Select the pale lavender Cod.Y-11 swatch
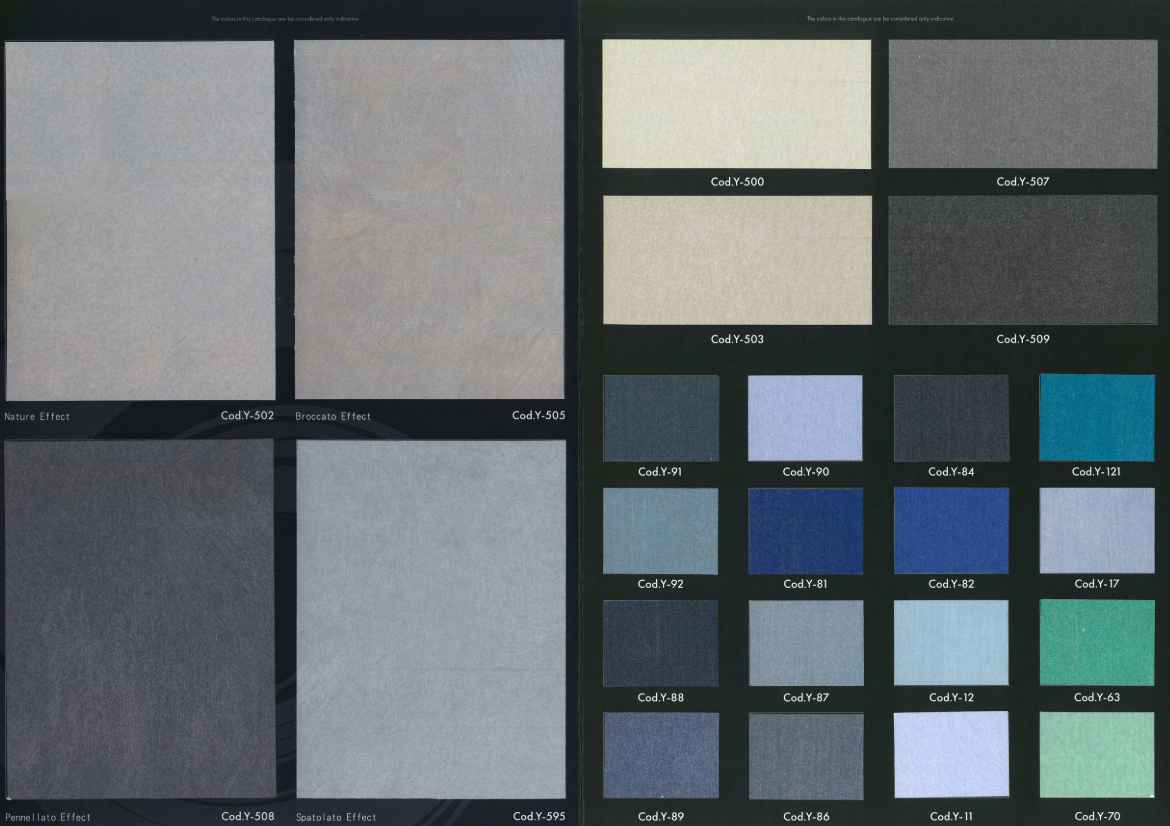 [x=951, y=755]
